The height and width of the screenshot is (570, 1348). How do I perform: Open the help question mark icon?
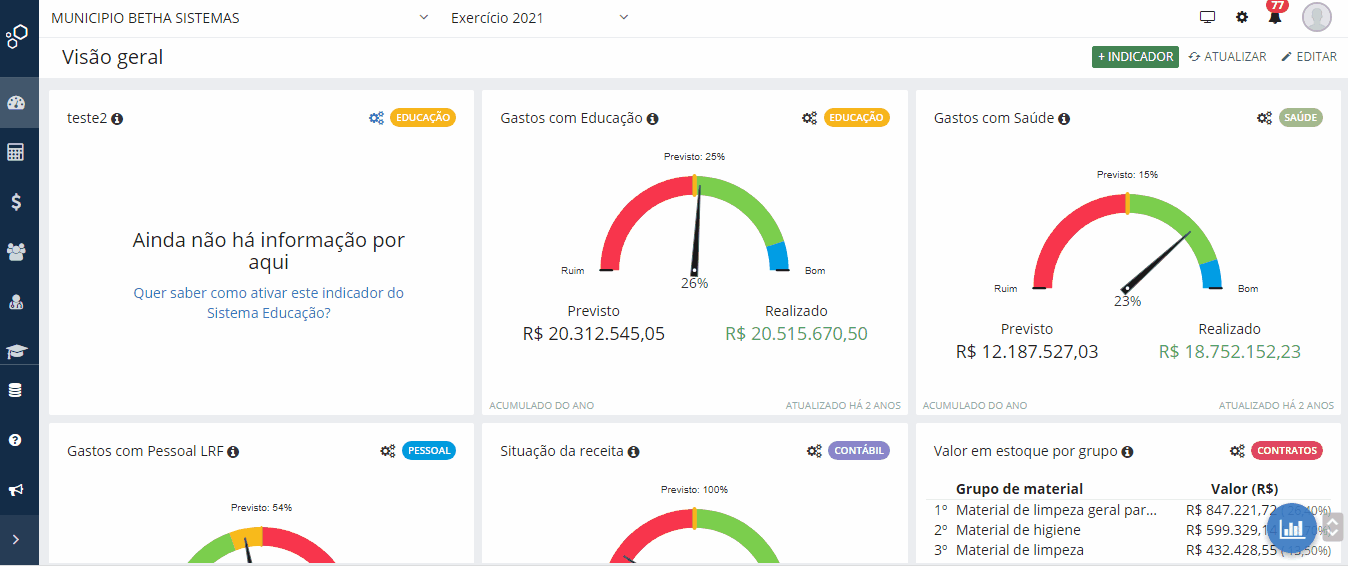pos(15,440)
